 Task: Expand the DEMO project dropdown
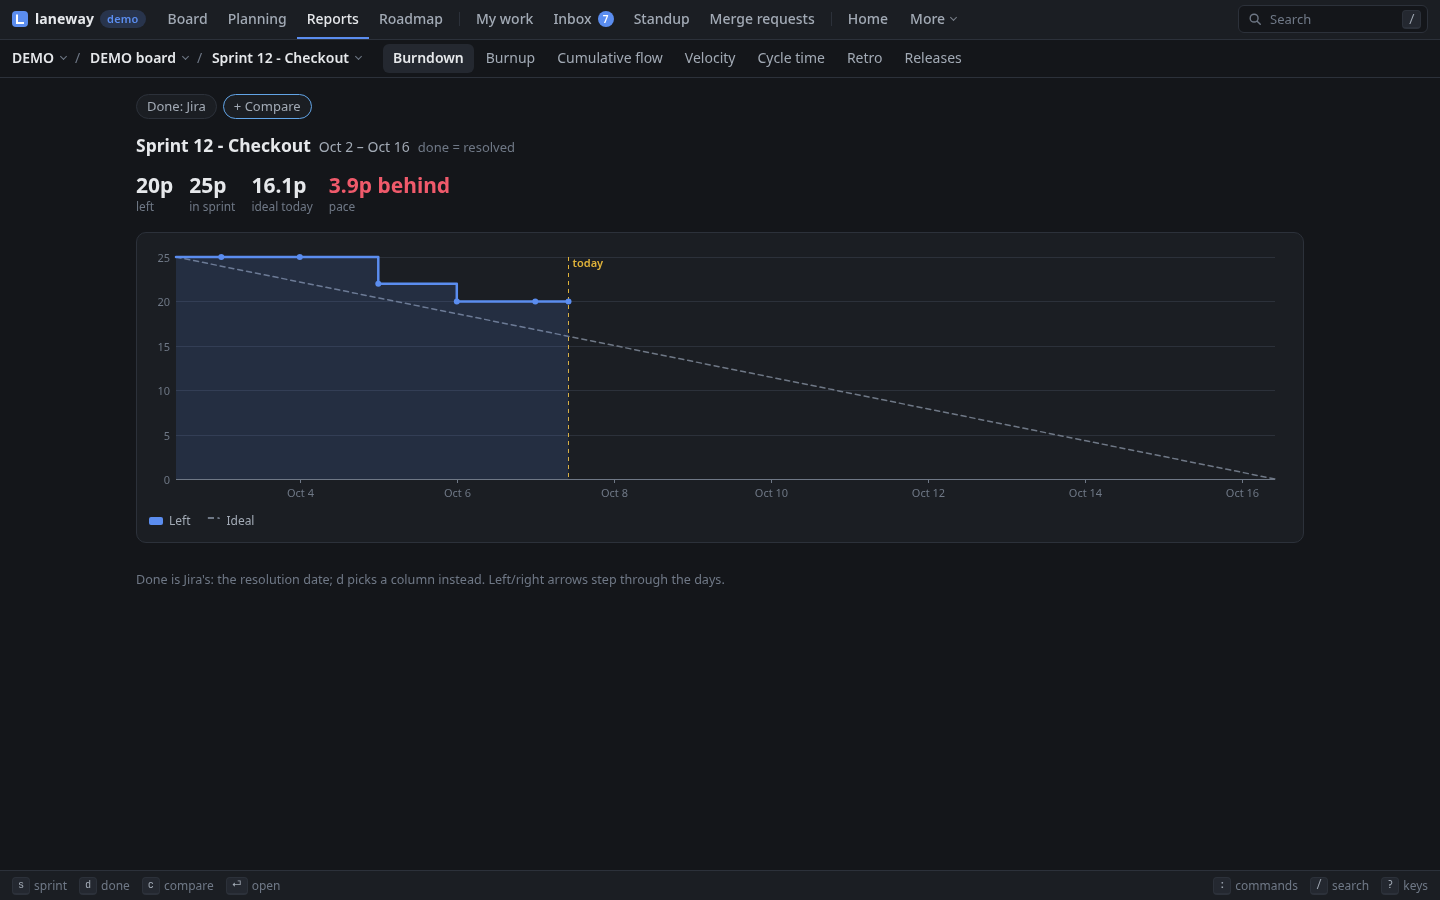tap(40, 58)
